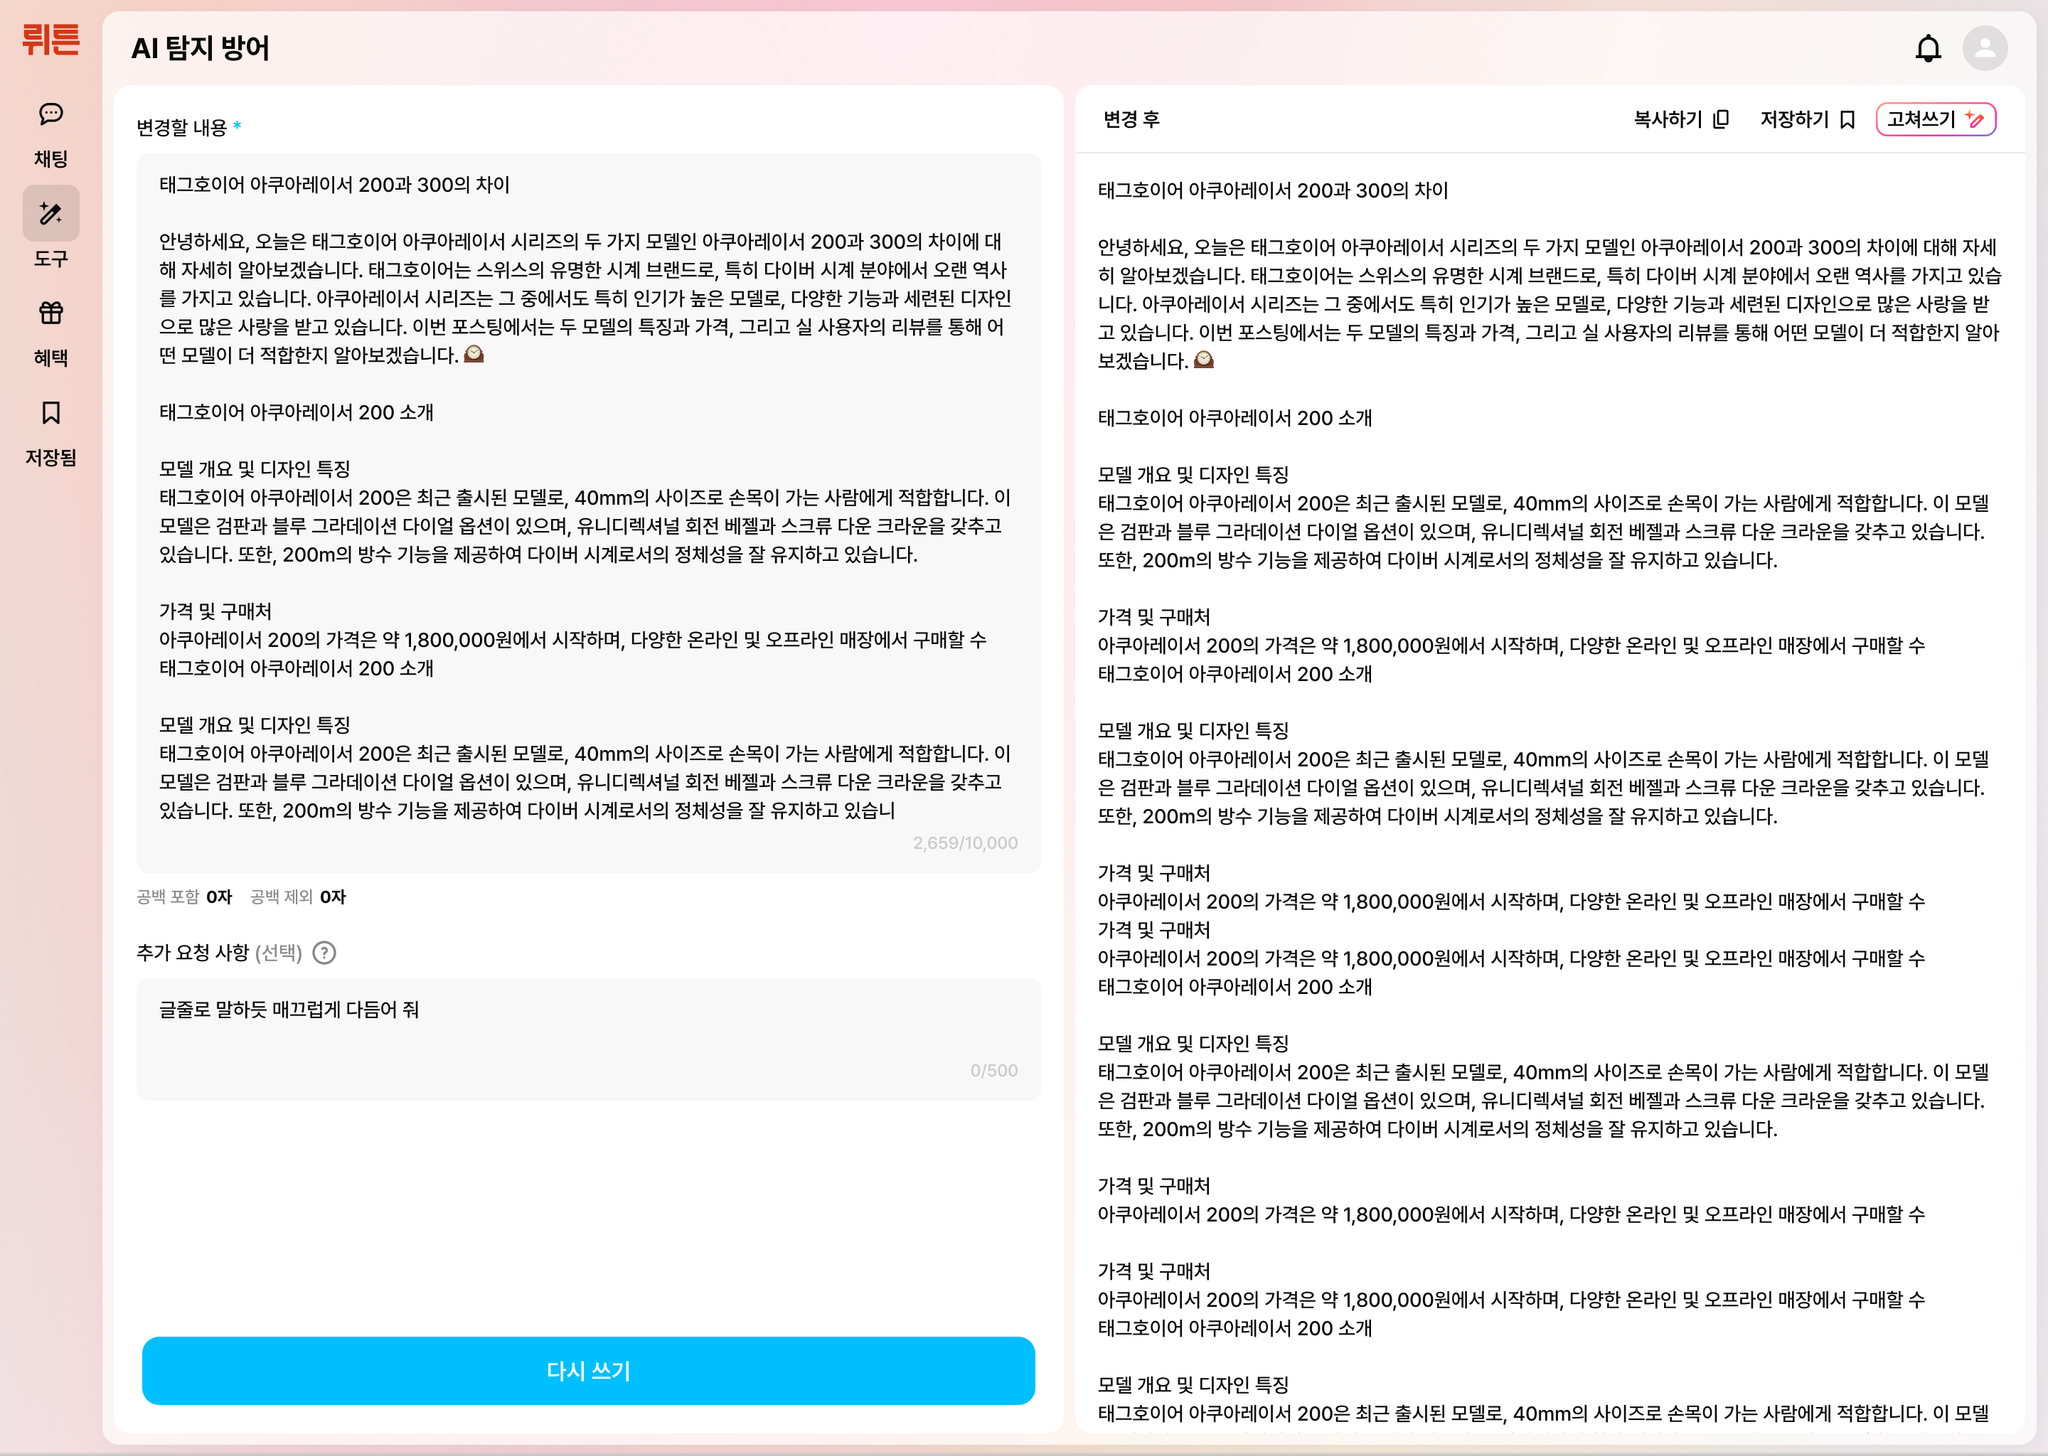This screenshot has height=1456, width=2048.
Task: Focus the 추가 요청 사항 input field
Action: coord(588,1039)
